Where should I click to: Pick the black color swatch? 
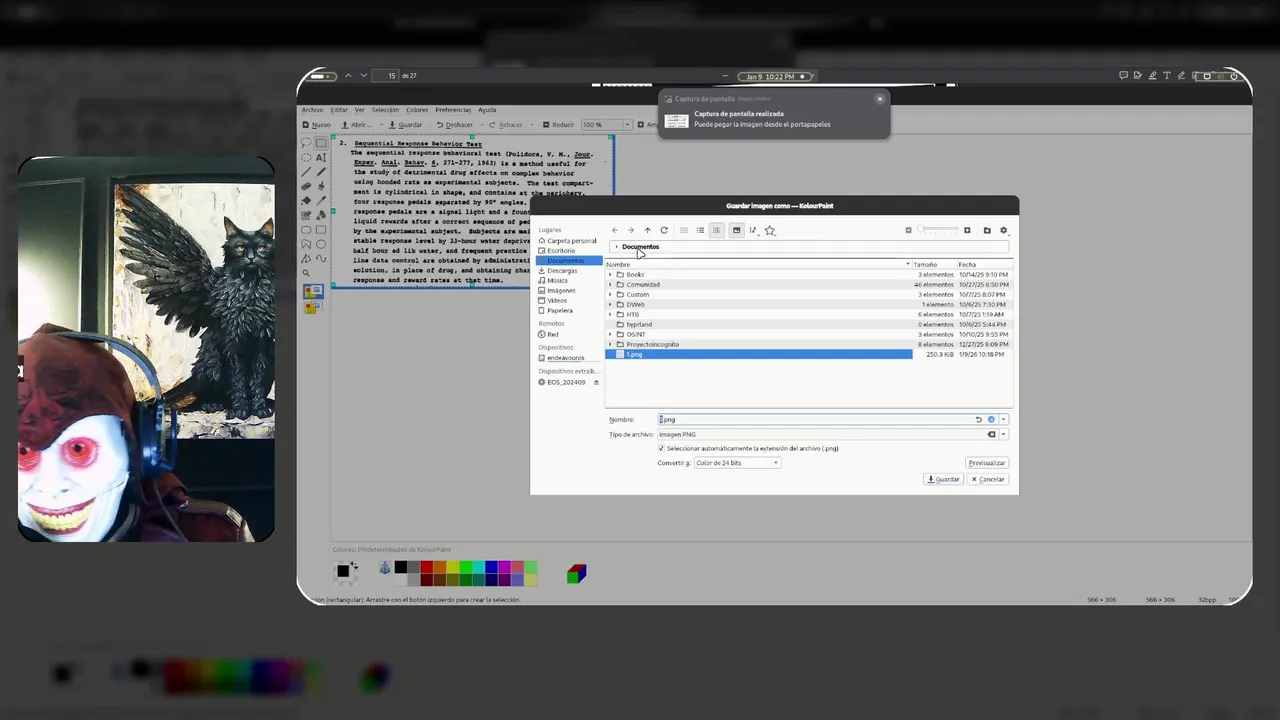click(x=401, y=568)
